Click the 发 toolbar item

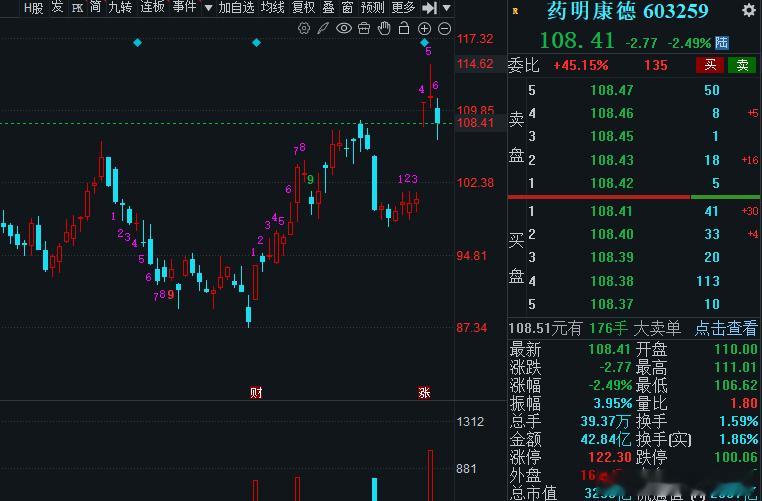pos(57,7)
